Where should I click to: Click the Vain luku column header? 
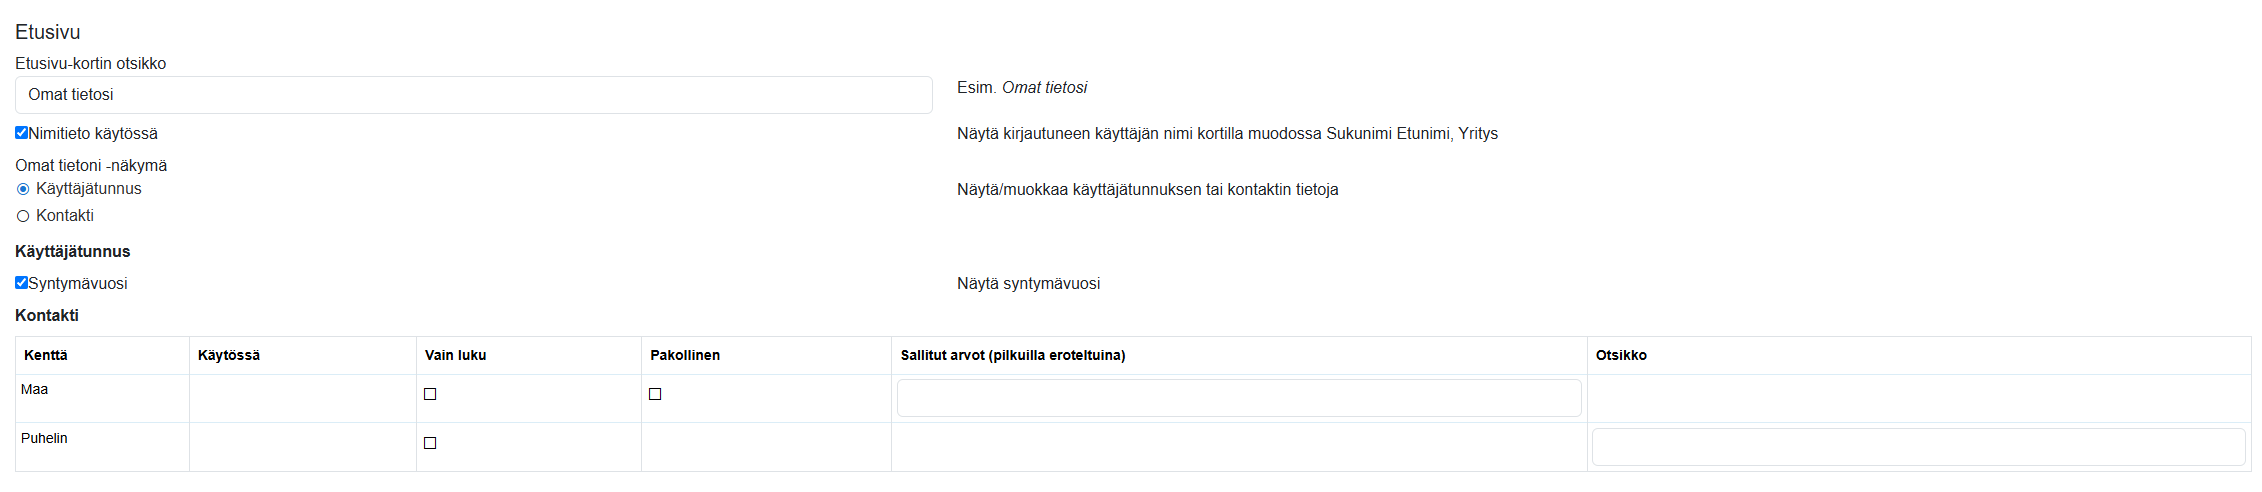(455, 355)
